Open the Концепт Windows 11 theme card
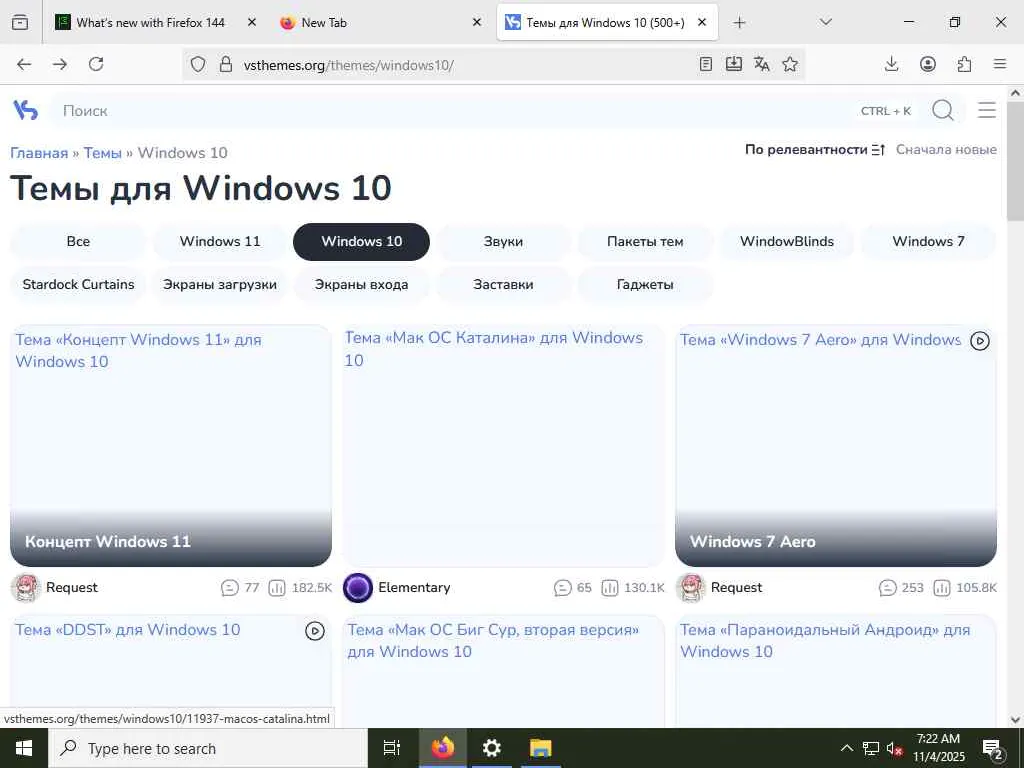 click(170, 446)
